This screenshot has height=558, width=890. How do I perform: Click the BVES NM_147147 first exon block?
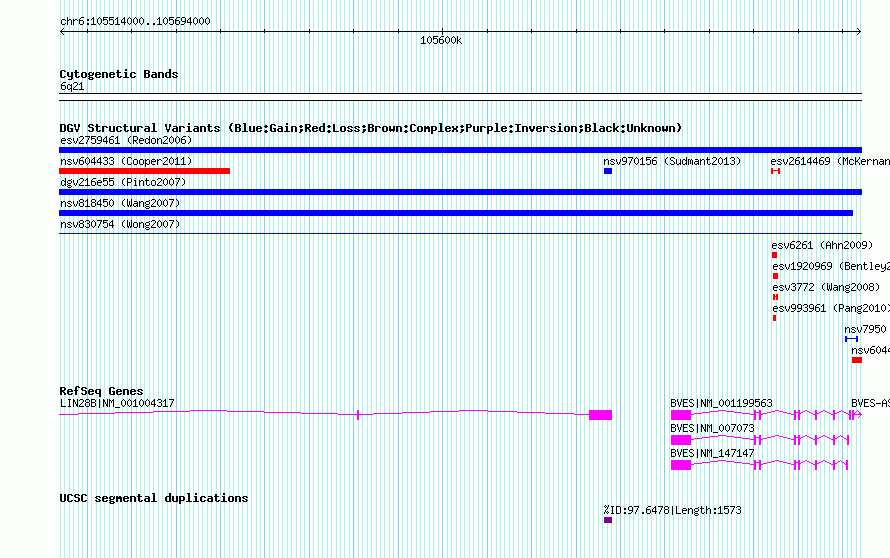(681, 465)
